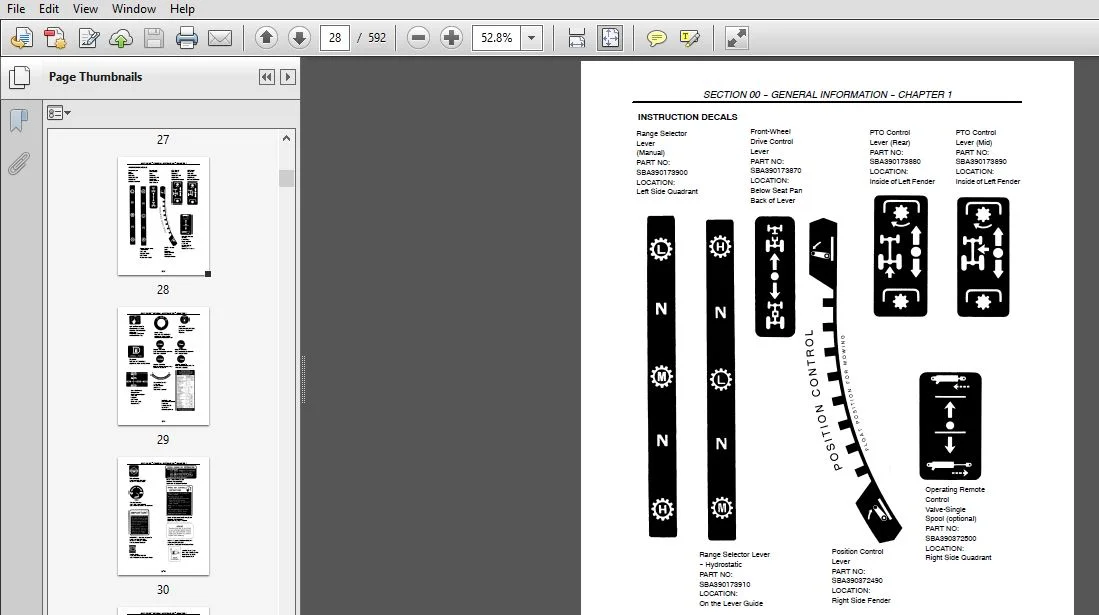The width and height of the screenshot is (1099, 615).
Task: Open the zoom level dropdown arrow
Action: click(x=532, y=38)
